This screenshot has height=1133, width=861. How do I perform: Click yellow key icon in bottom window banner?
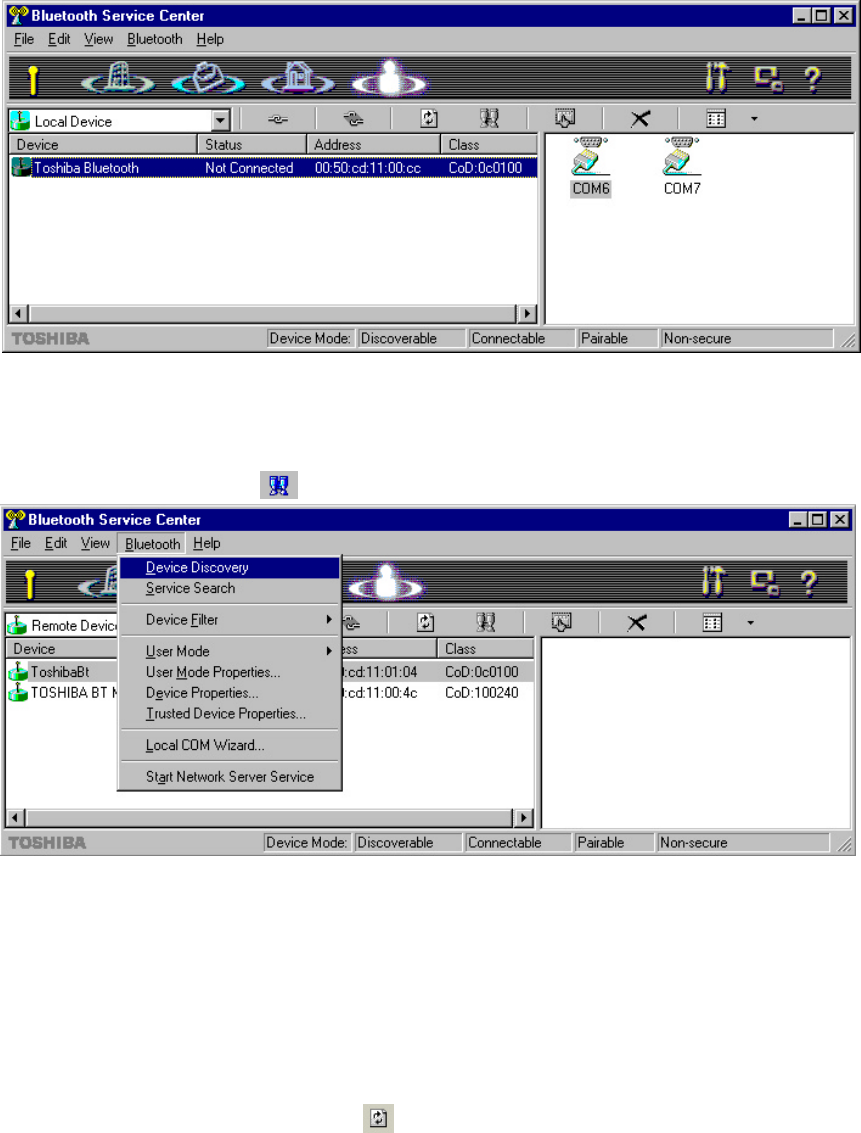[29, 584]
